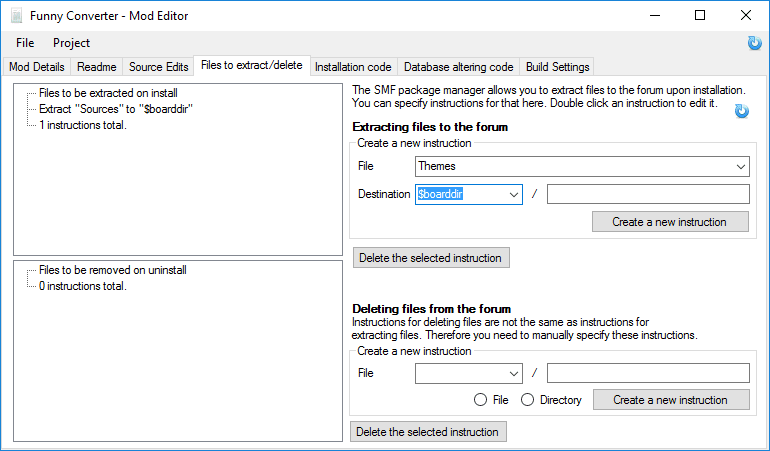This screenshot has height=451, width=770.
Task: Select the File radio button
Action: pyautogui.click(x=482, y=400)
